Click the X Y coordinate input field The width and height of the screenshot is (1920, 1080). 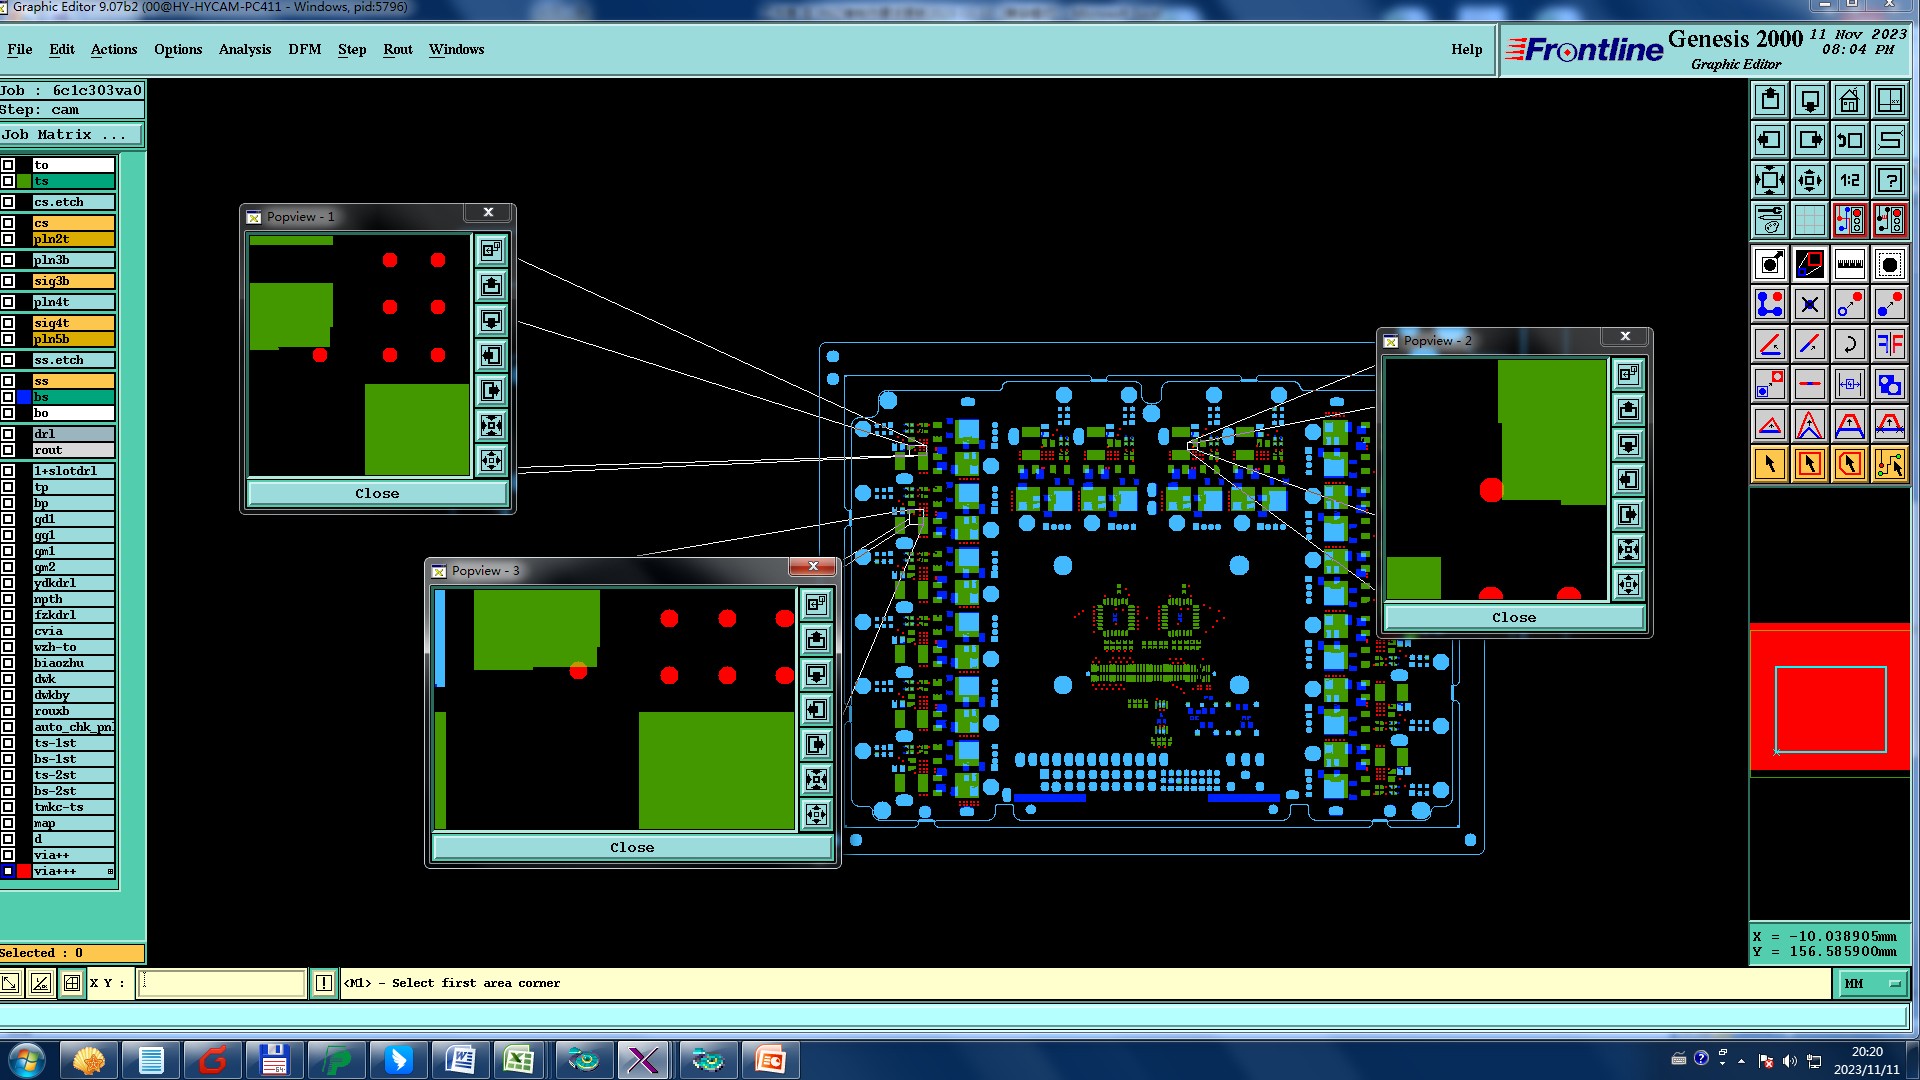221,984
